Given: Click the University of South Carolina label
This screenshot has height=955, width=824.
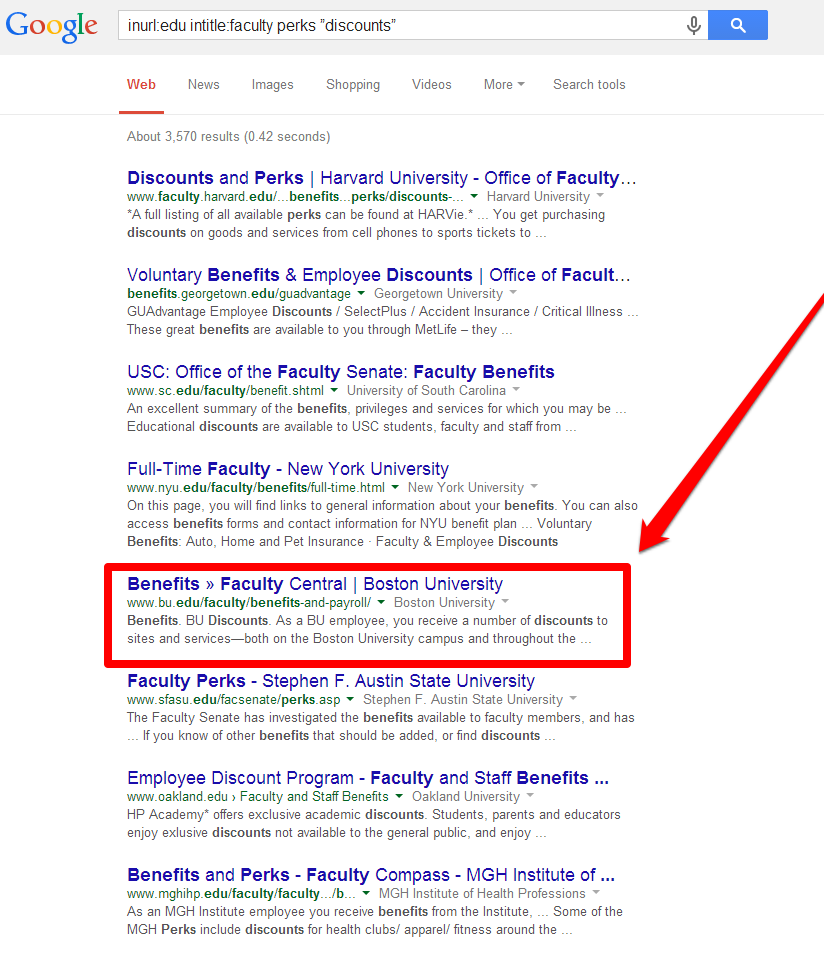Looking at the screenshot, I should 426,390.
